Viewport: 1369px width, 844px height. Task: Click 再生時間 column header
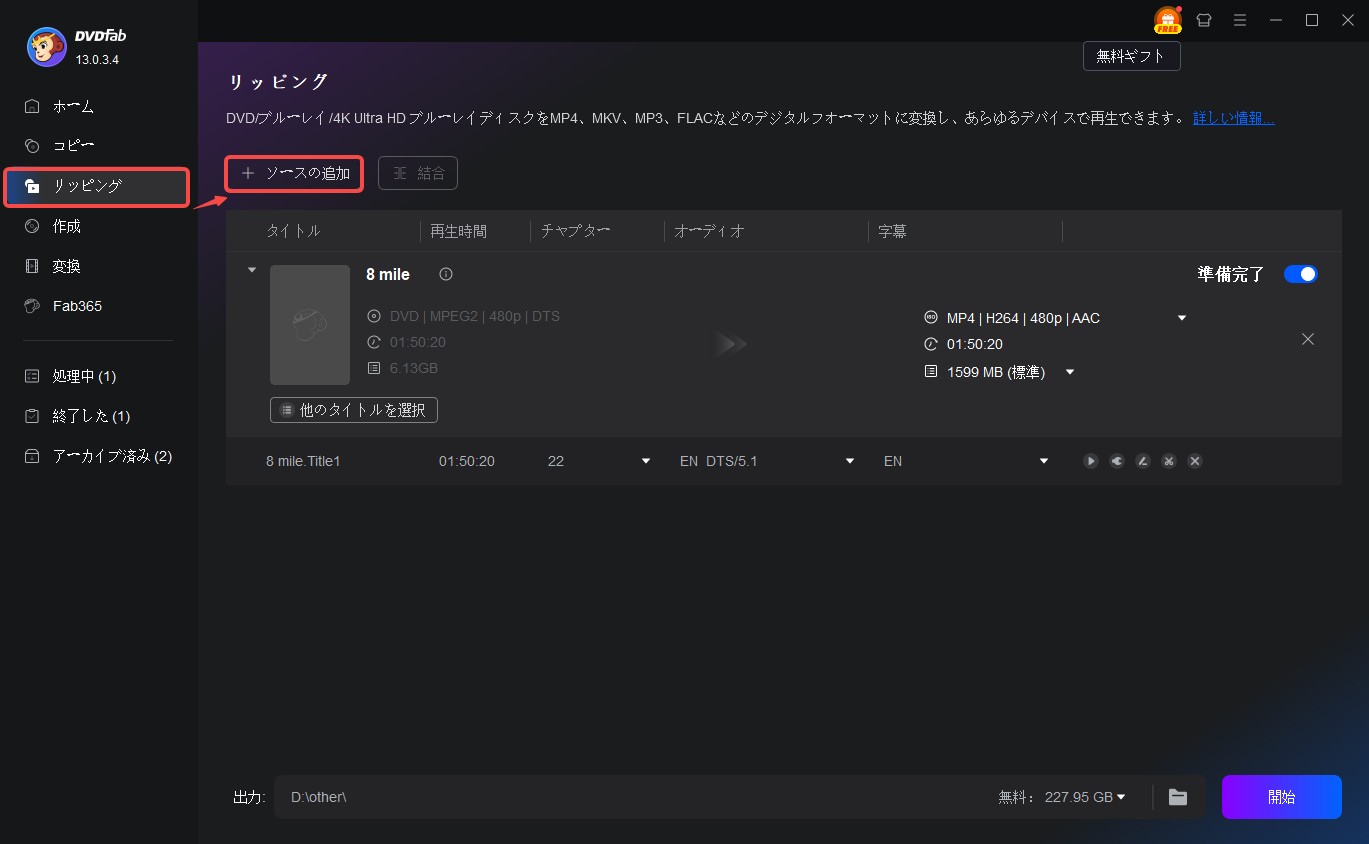click(x=458, y=231)
